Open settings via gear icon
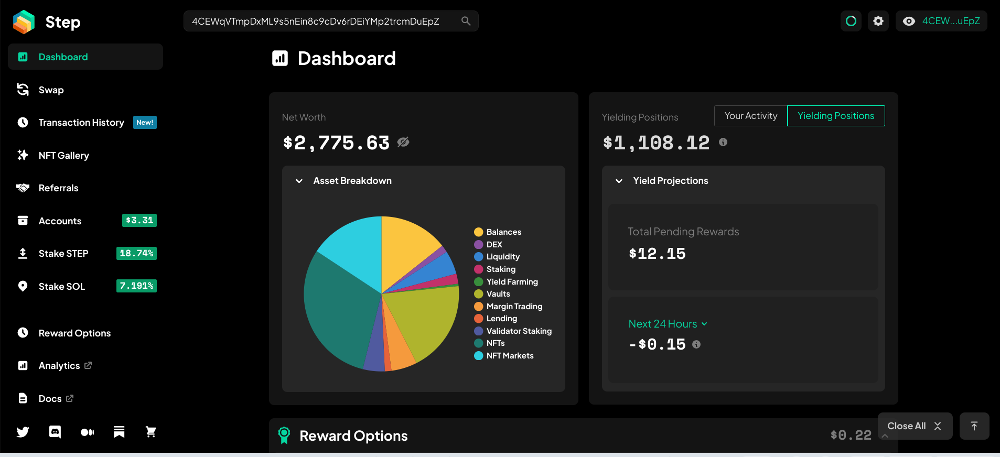1000x457 pixels. [x=878, y=21]
